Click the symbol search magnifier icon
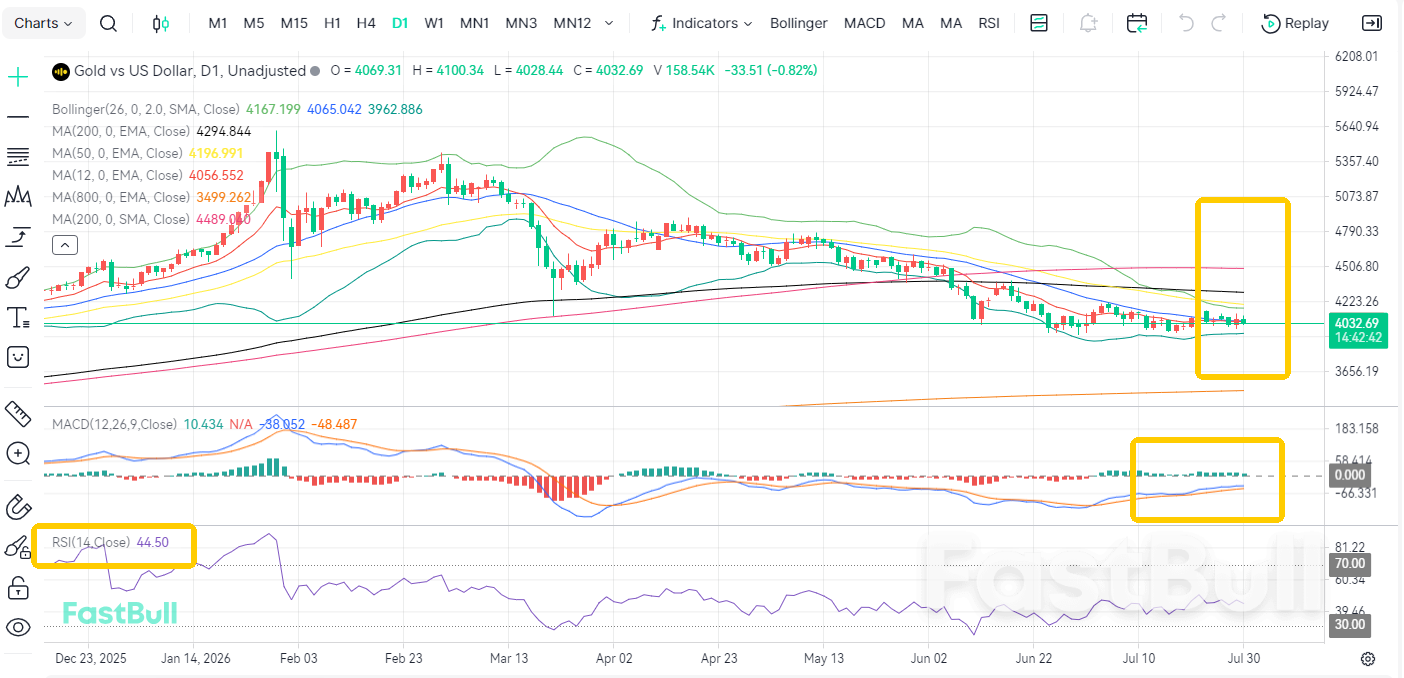This screenshot has width=1404, height=678. pos(109,23)
